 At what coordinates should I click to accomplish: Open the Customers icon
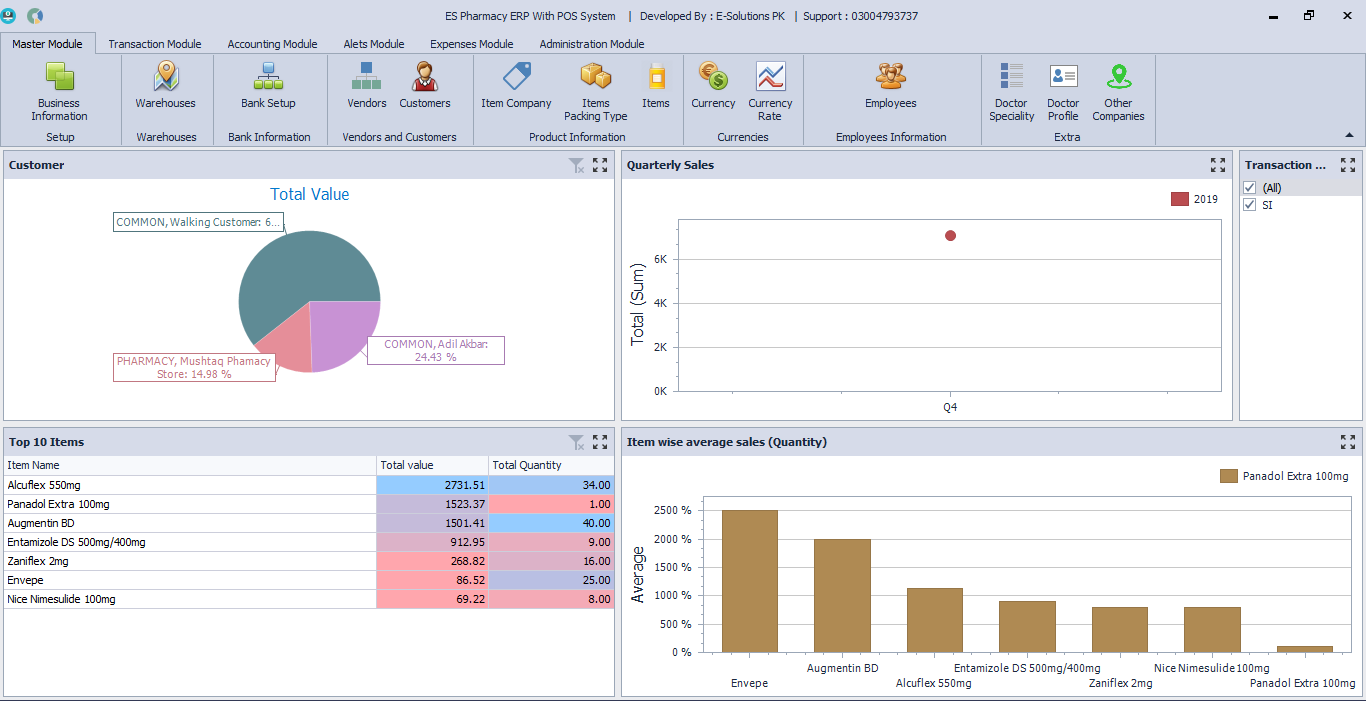click(425, 86)
